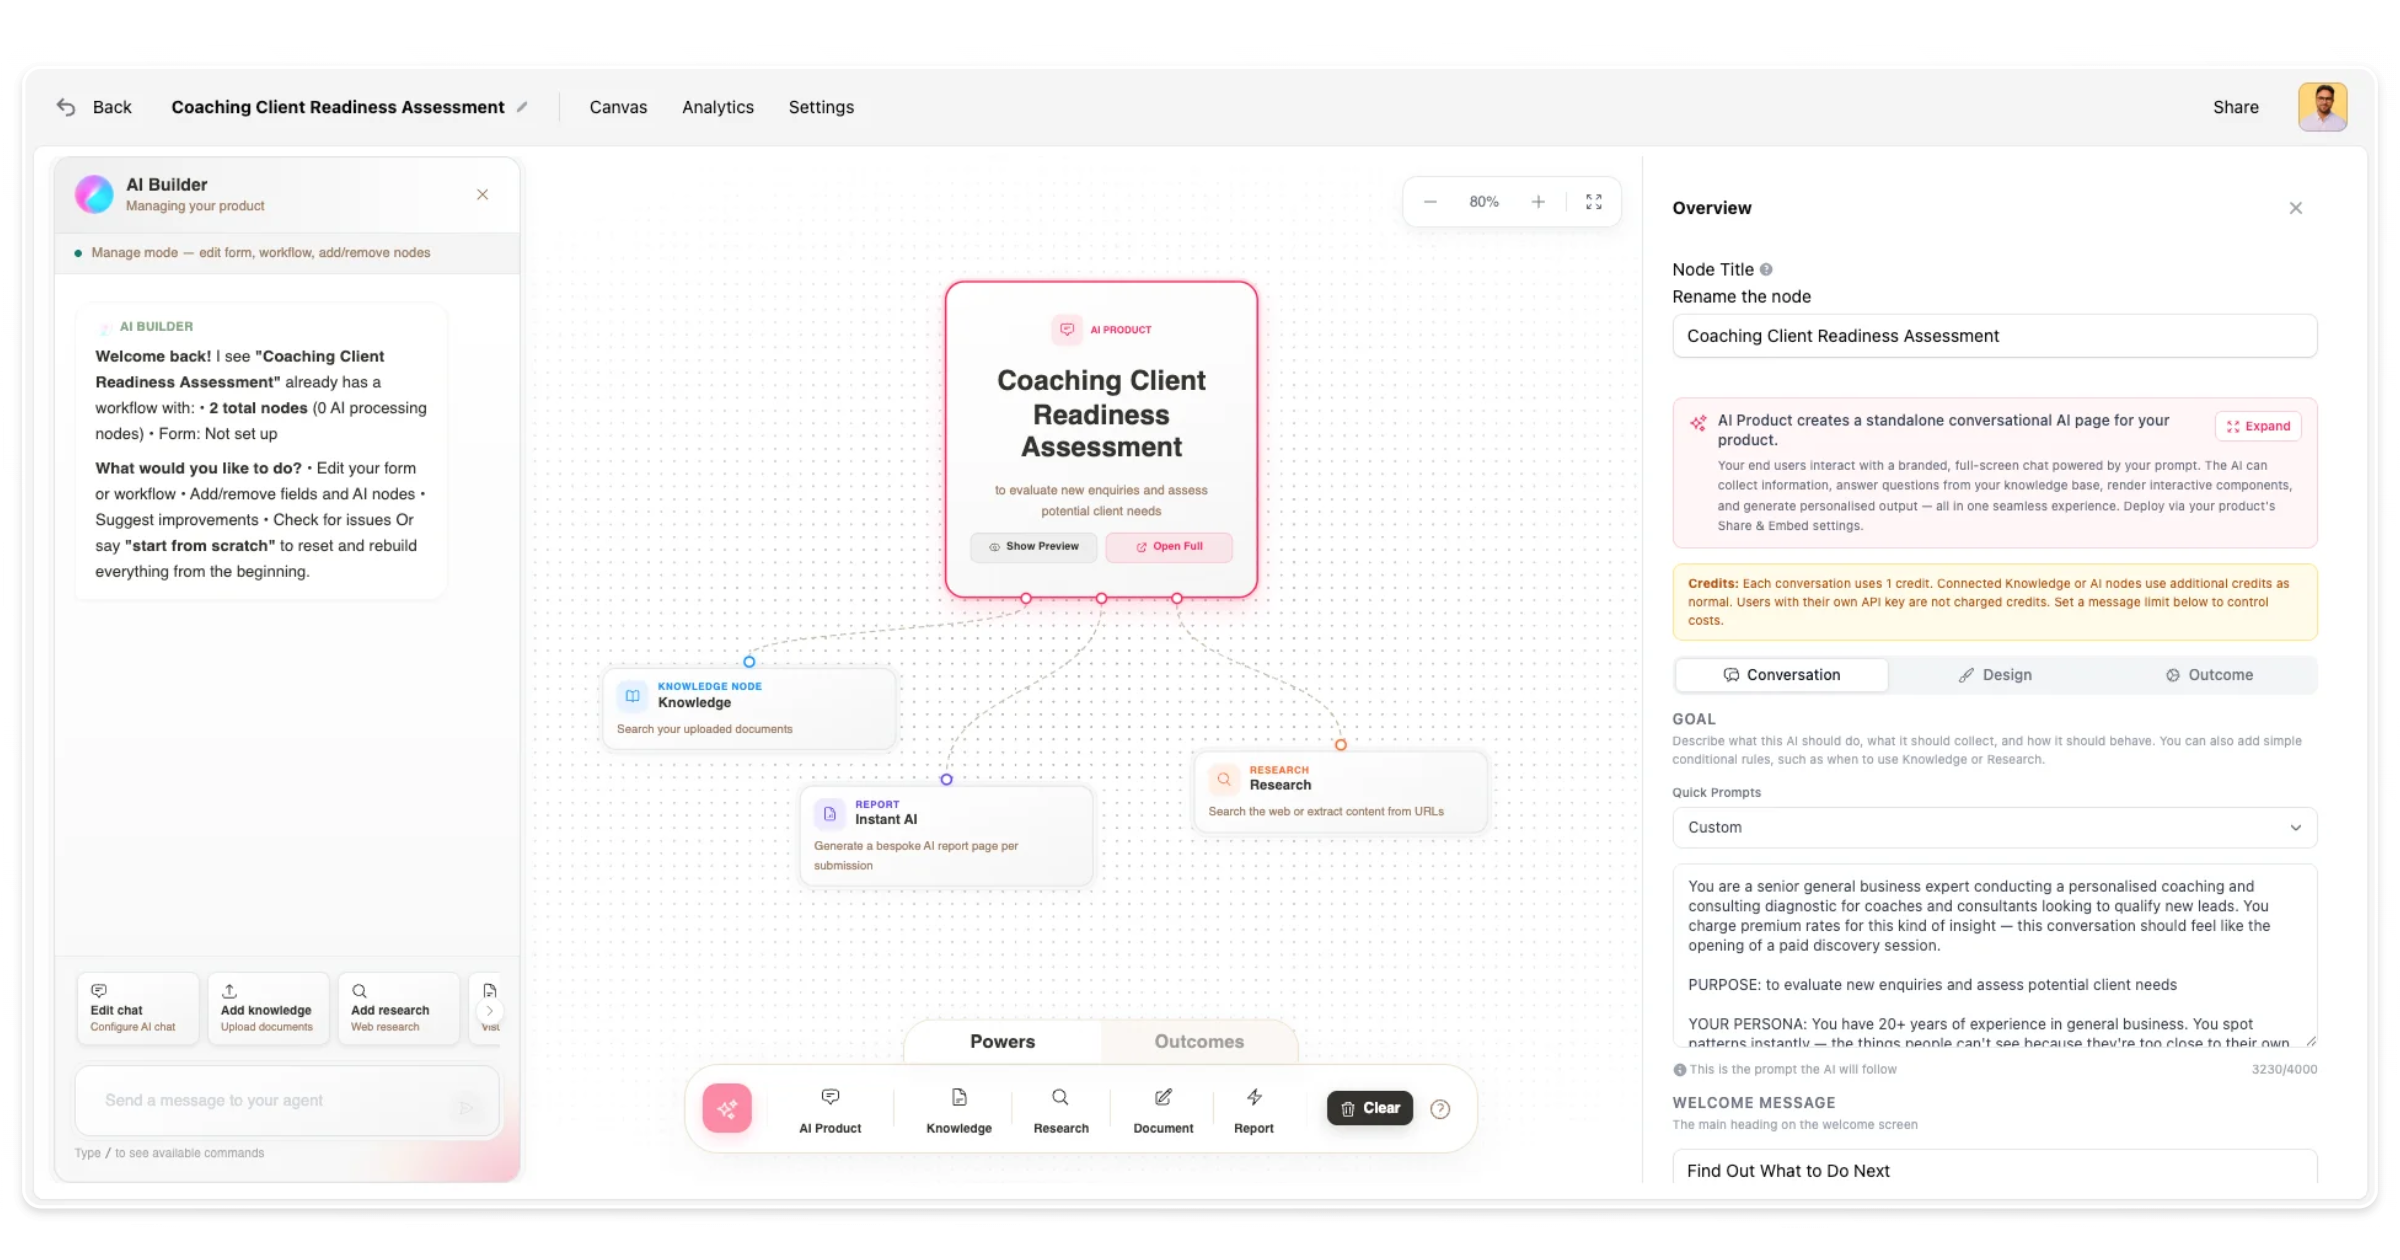Open Add knowledge to upload documents
The height and width of the screenshot is (1260, 2400).
tap(267, 1007)
